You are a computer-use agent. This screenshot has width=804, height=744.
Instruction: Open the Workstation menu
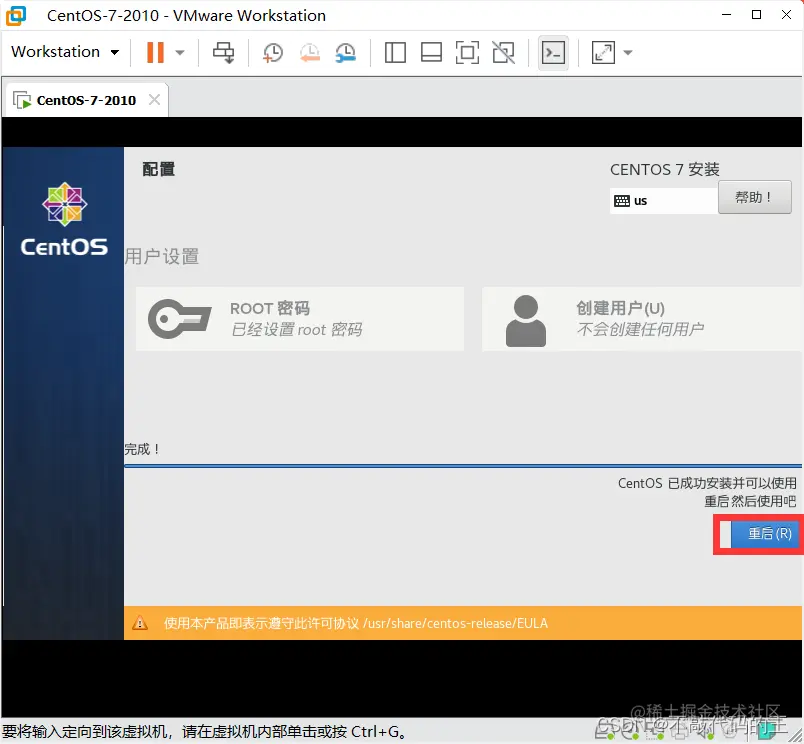[x=65, y=52]
